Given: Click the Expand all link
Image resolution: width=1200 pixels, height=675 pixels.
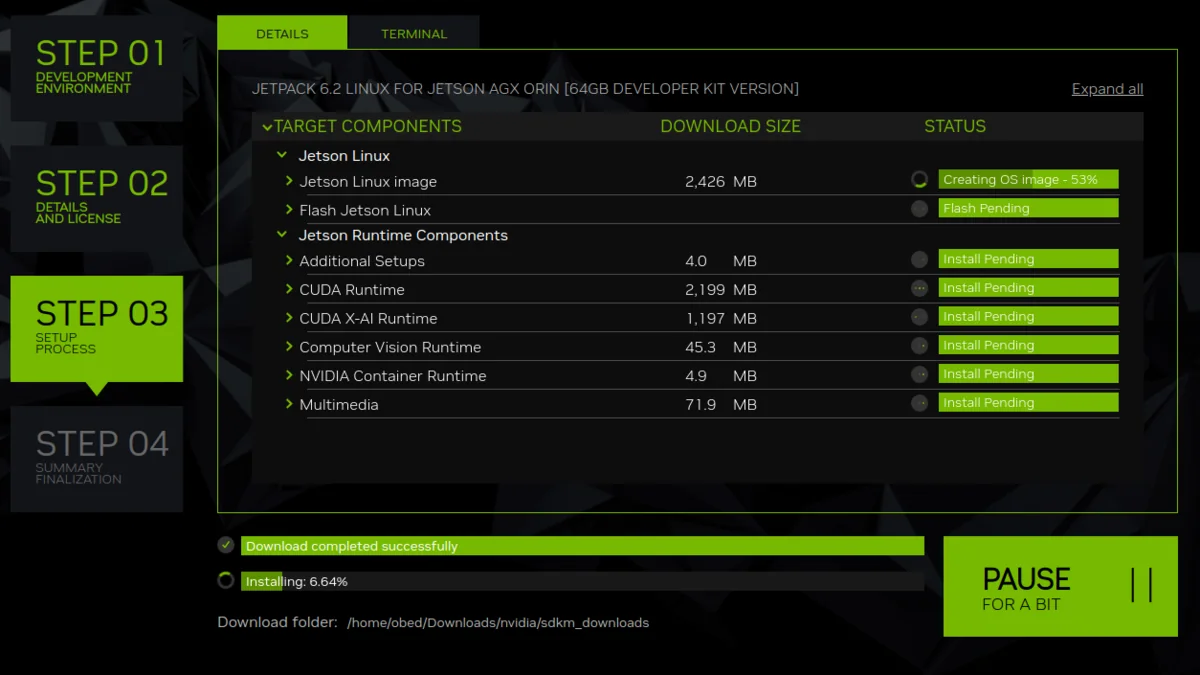Looking at the screenshot, I should pyautogui.click(x=1107, y=89).
